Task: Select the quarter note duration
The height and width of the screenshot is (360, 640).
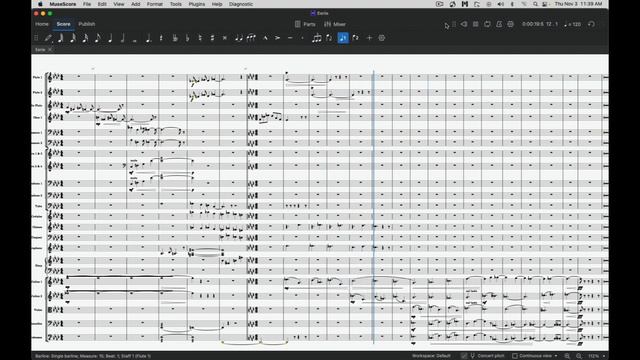Action: [110, 38]
